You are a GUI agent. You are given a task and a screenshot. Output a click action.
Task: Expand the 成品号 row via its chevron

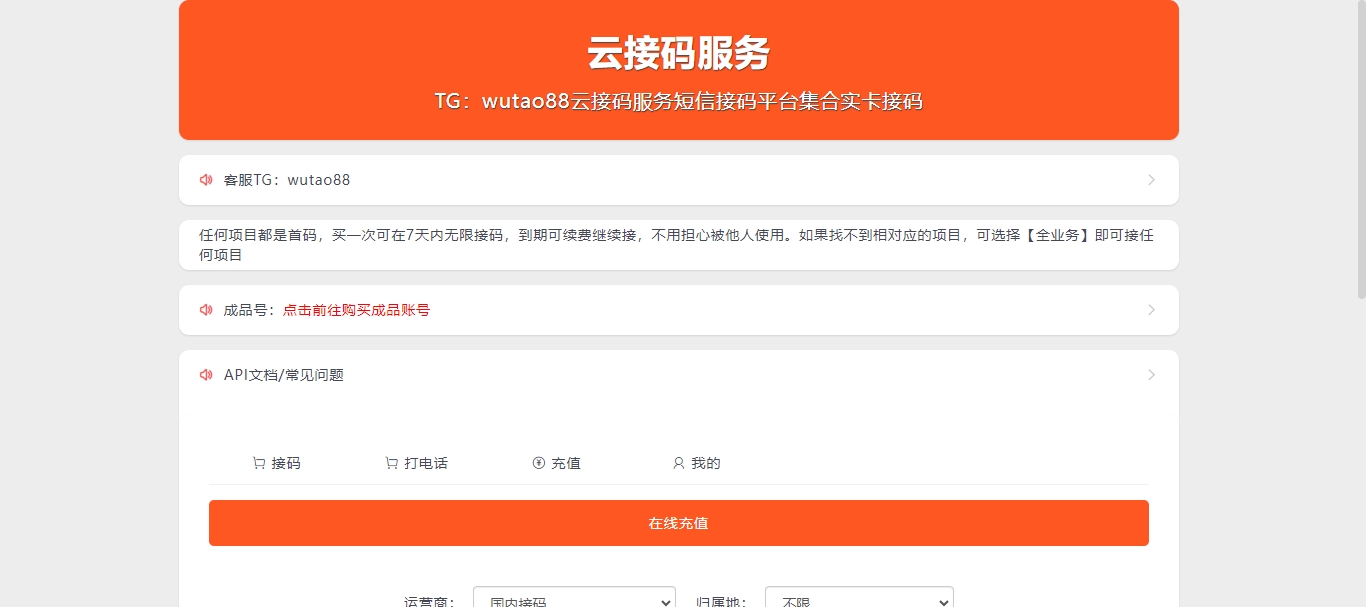click(1151, 310)
